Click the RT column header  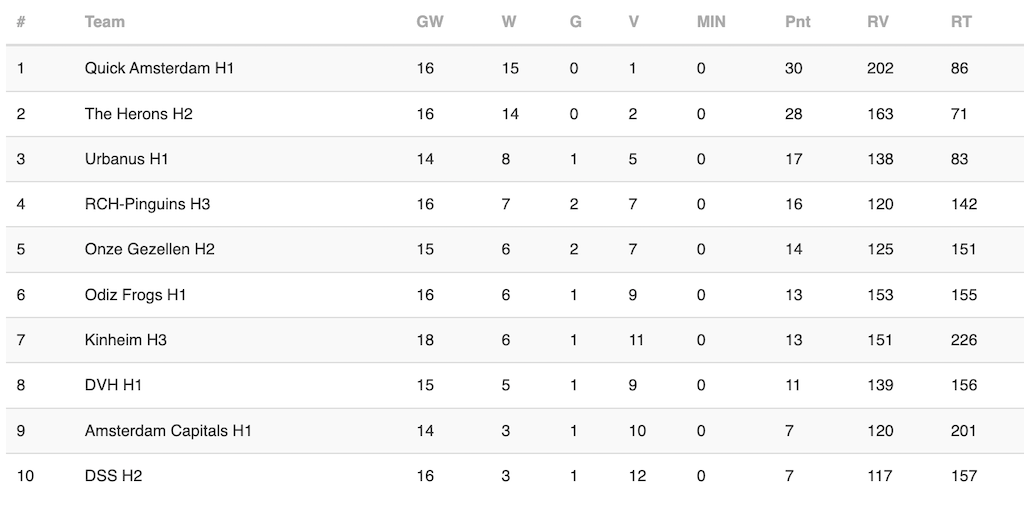pyautogui.click(x=961, y=22)
